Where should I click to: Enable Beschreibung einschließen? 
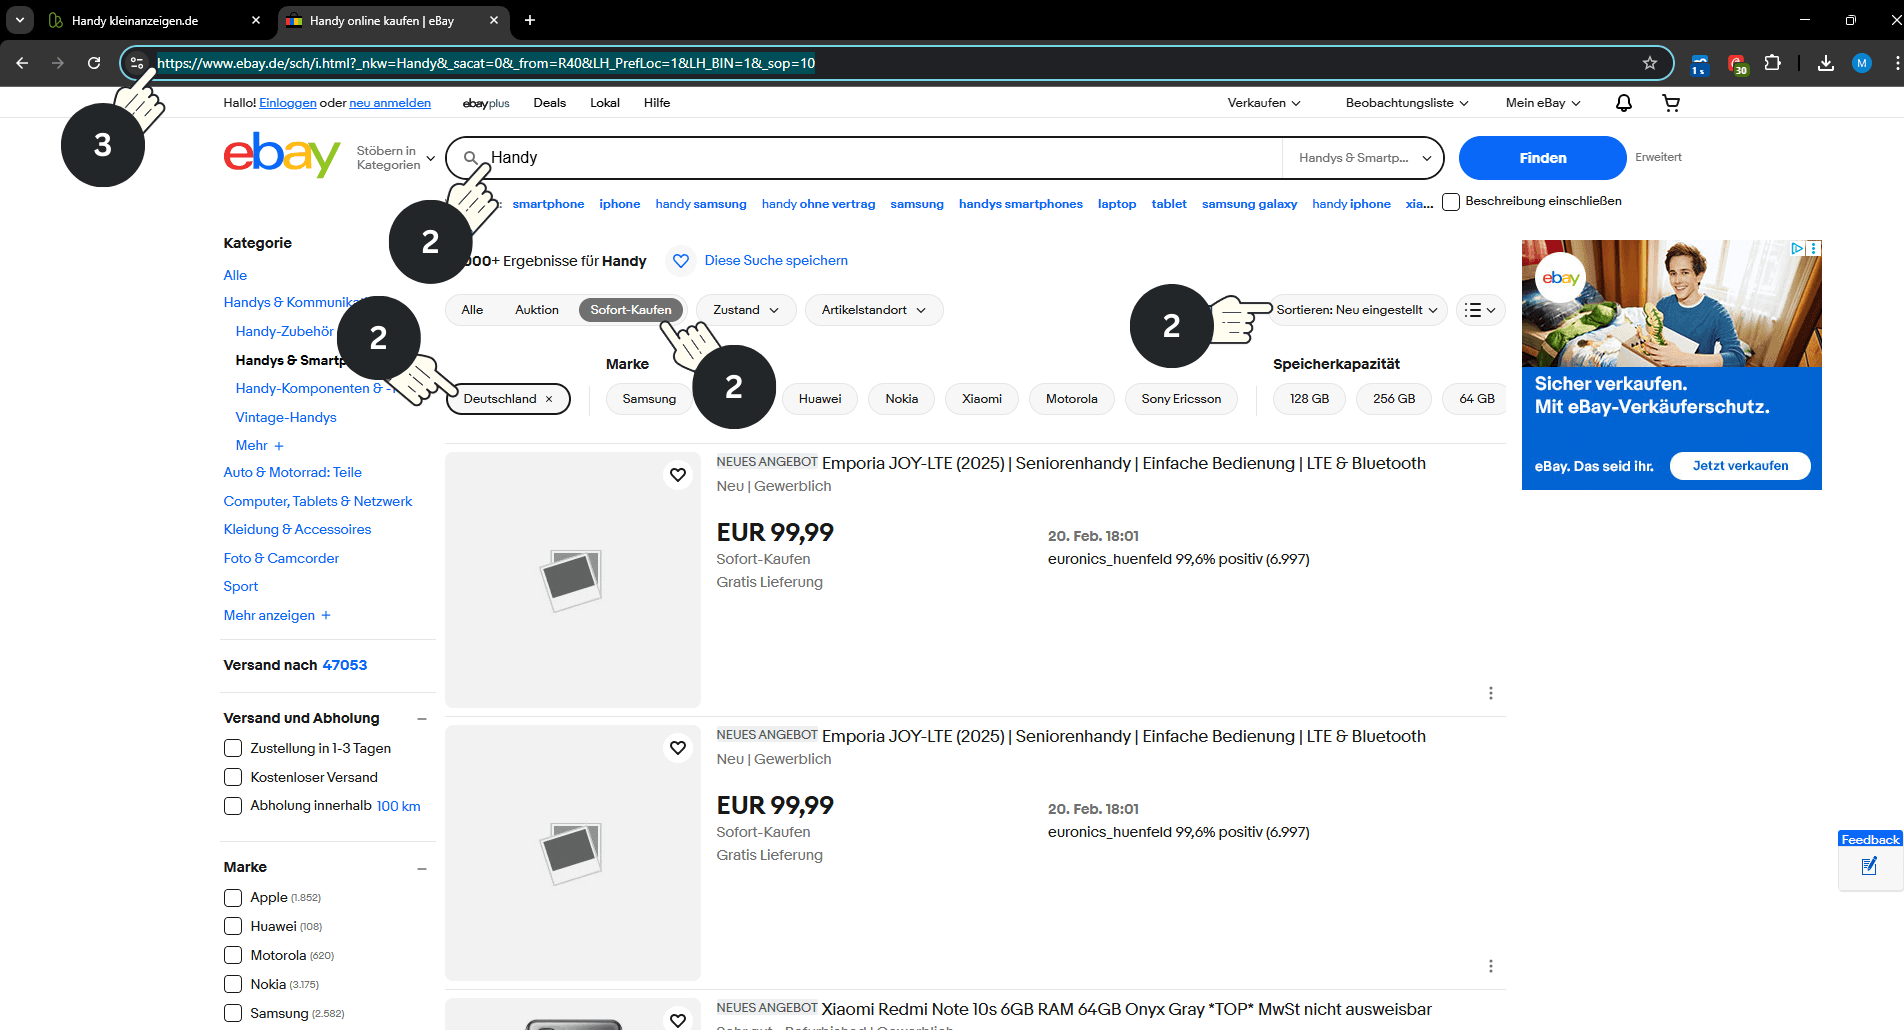coord(1451,201)
